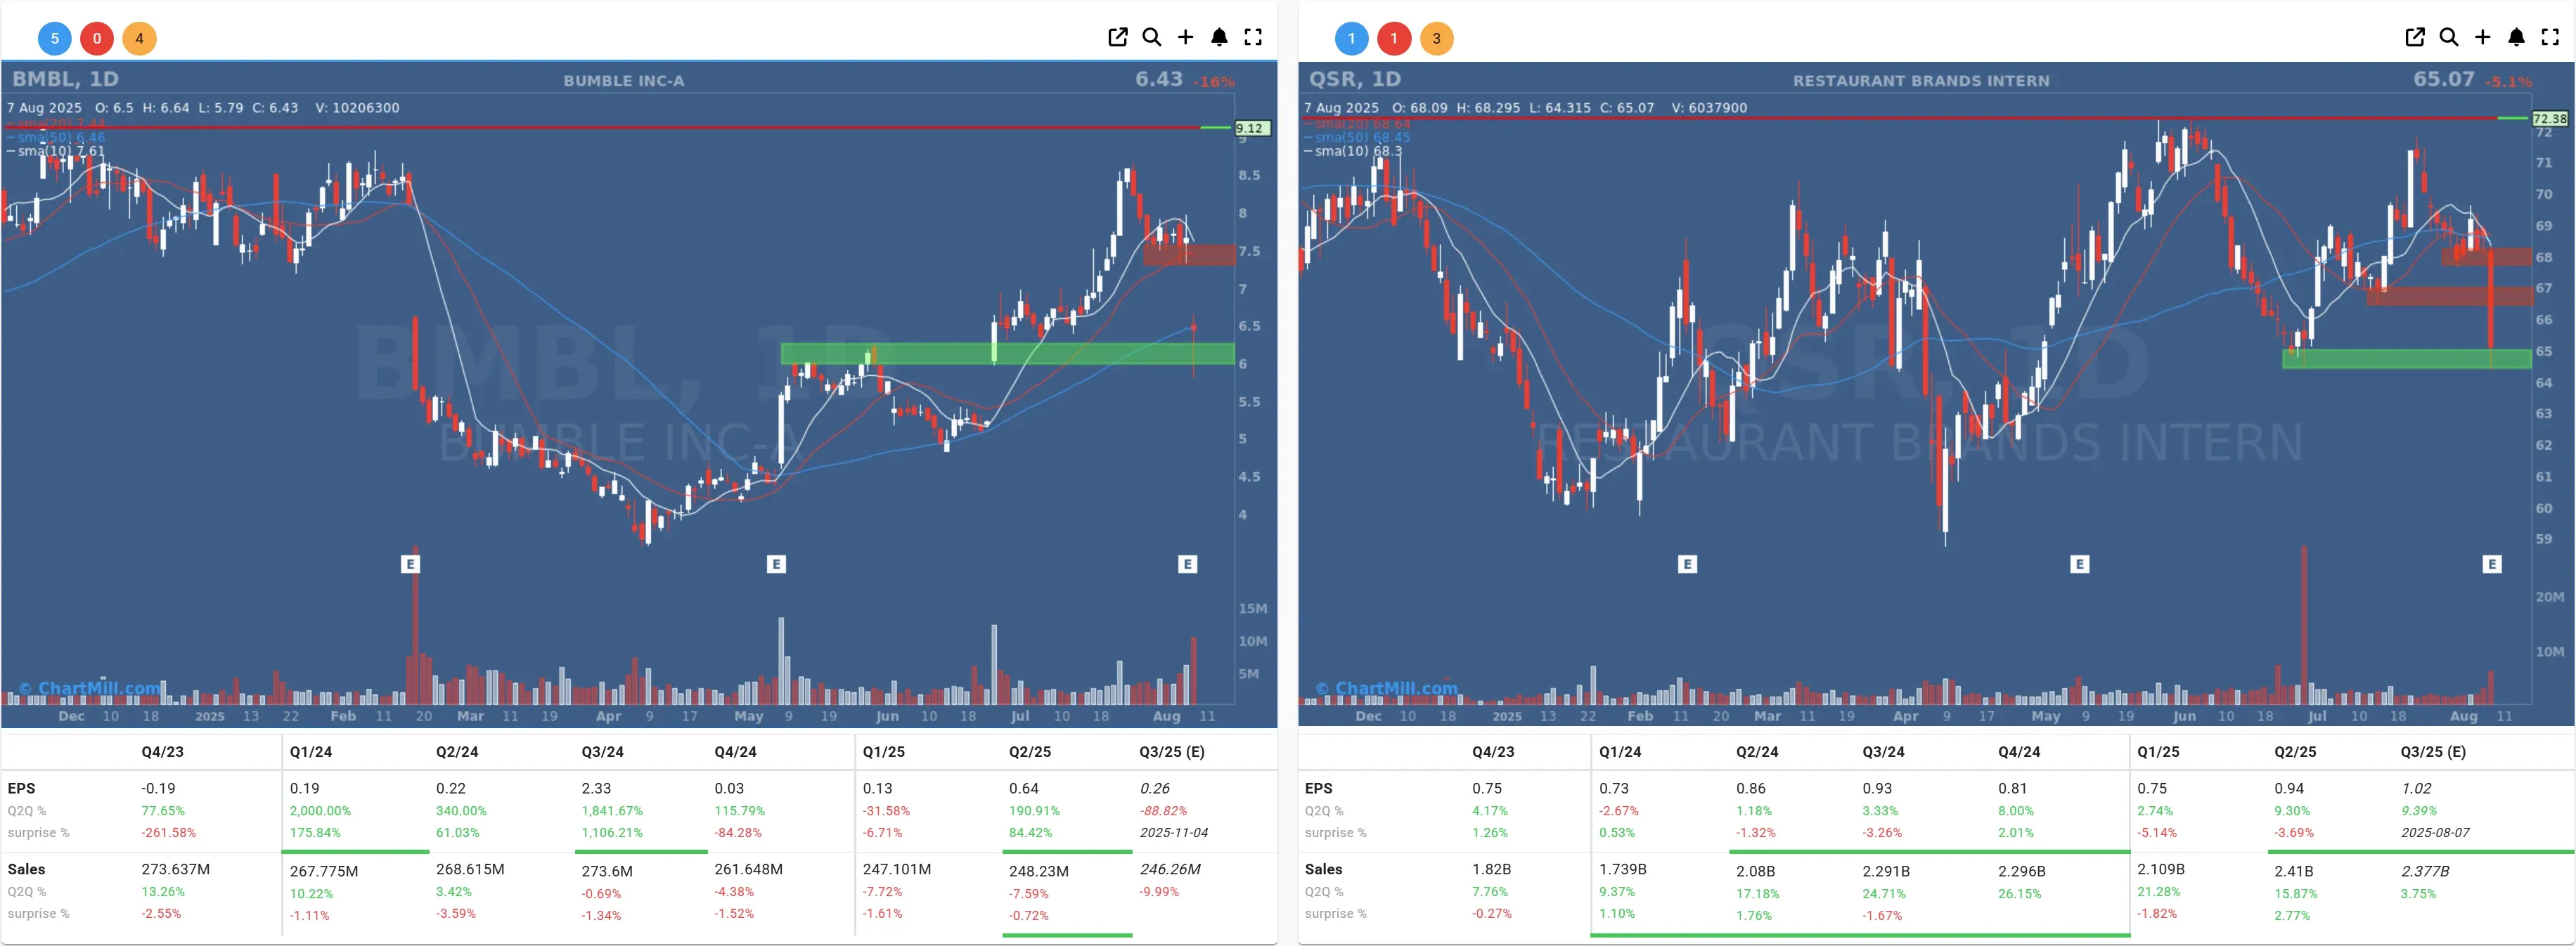Click BMBL Q4/23 sales value 273.637M
This screenshot has height=946, width=2576.
(176, 870)
